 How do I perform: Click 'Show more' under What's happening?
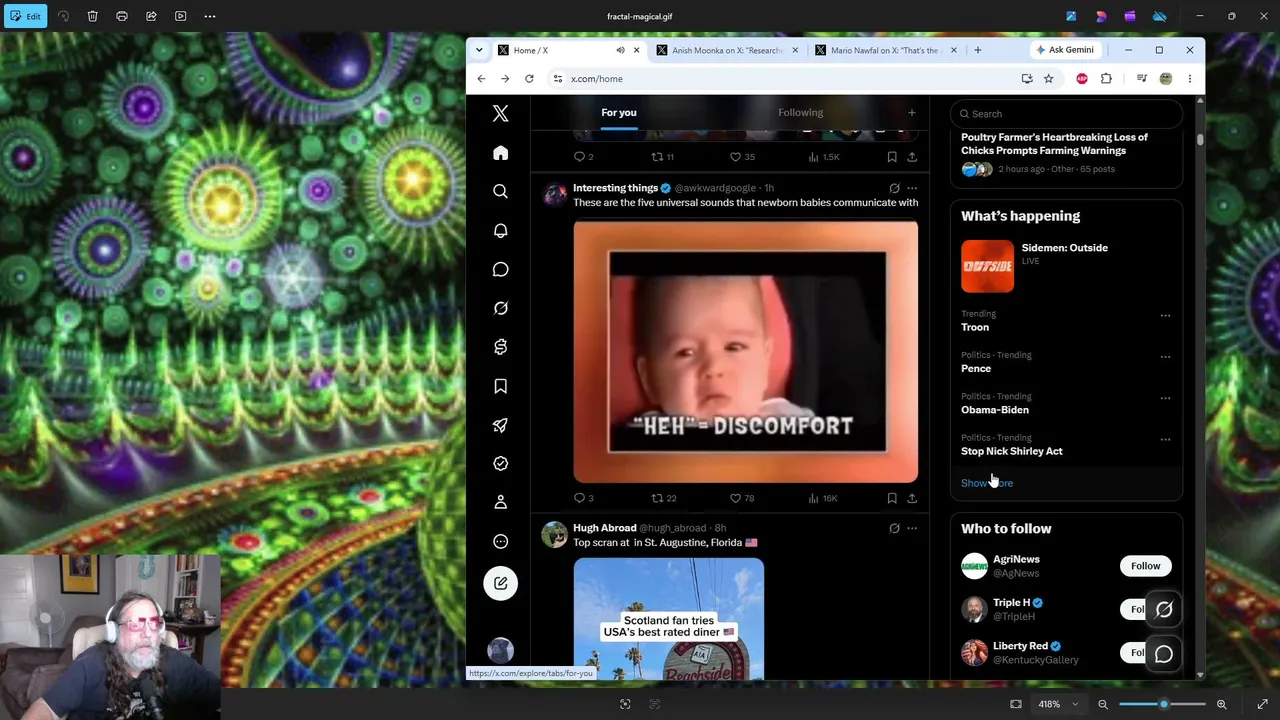987,483
